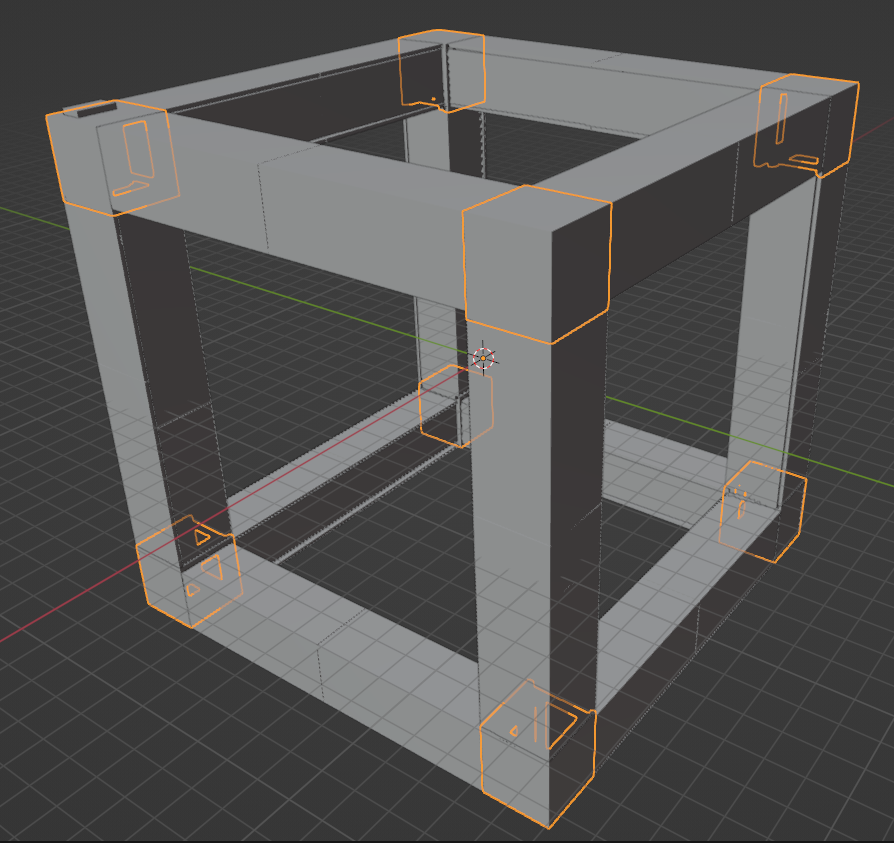The width and height of the screenshot is (894, 843).
Task: Select the top-right corner block with bracket
Action: pos(806,124)
